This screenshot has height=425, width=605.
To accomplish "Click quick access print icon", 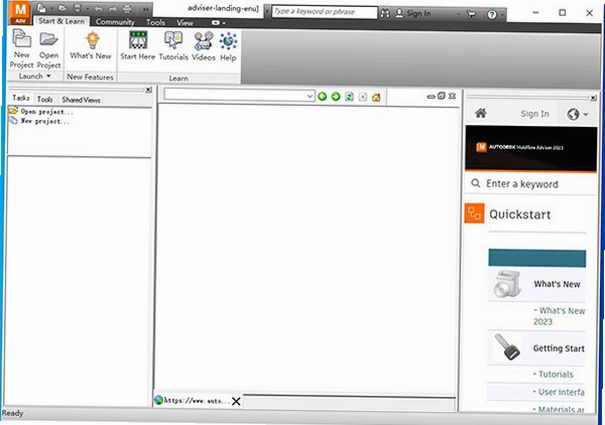I will pyautogui.click(x=127, y=8).
